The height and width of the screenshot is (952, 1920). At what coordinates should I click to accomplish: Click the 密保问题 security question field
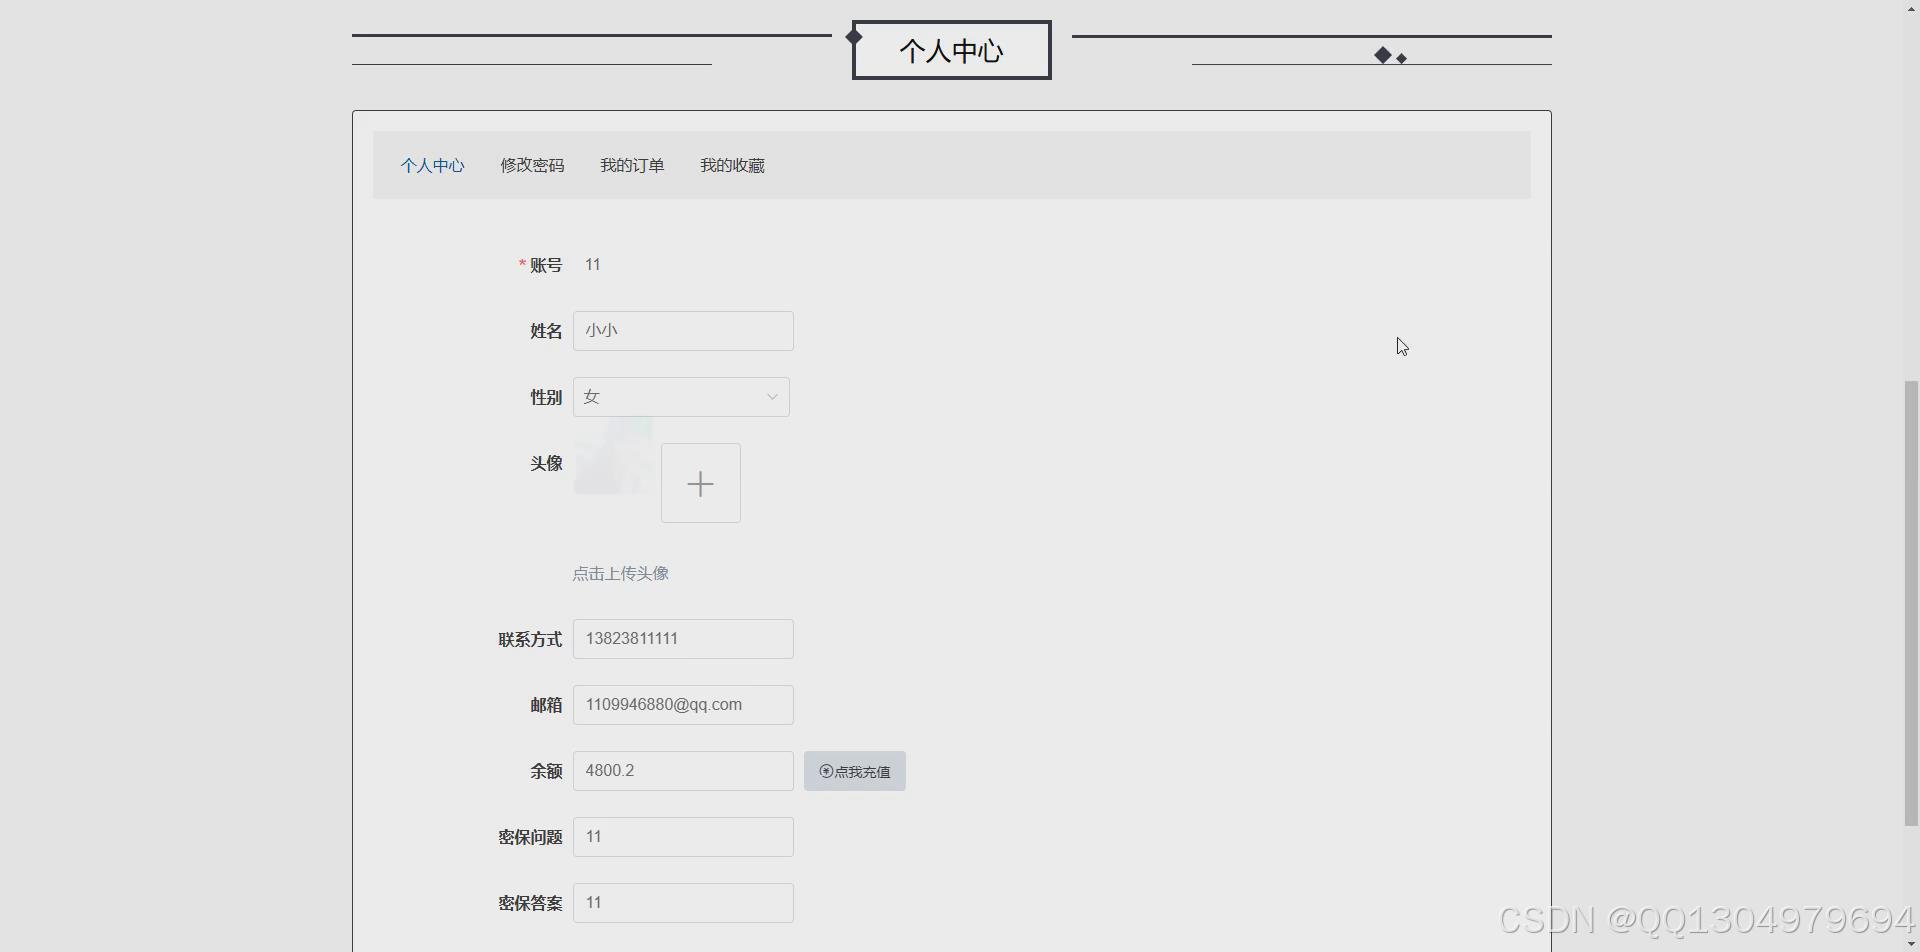point(682,836)
